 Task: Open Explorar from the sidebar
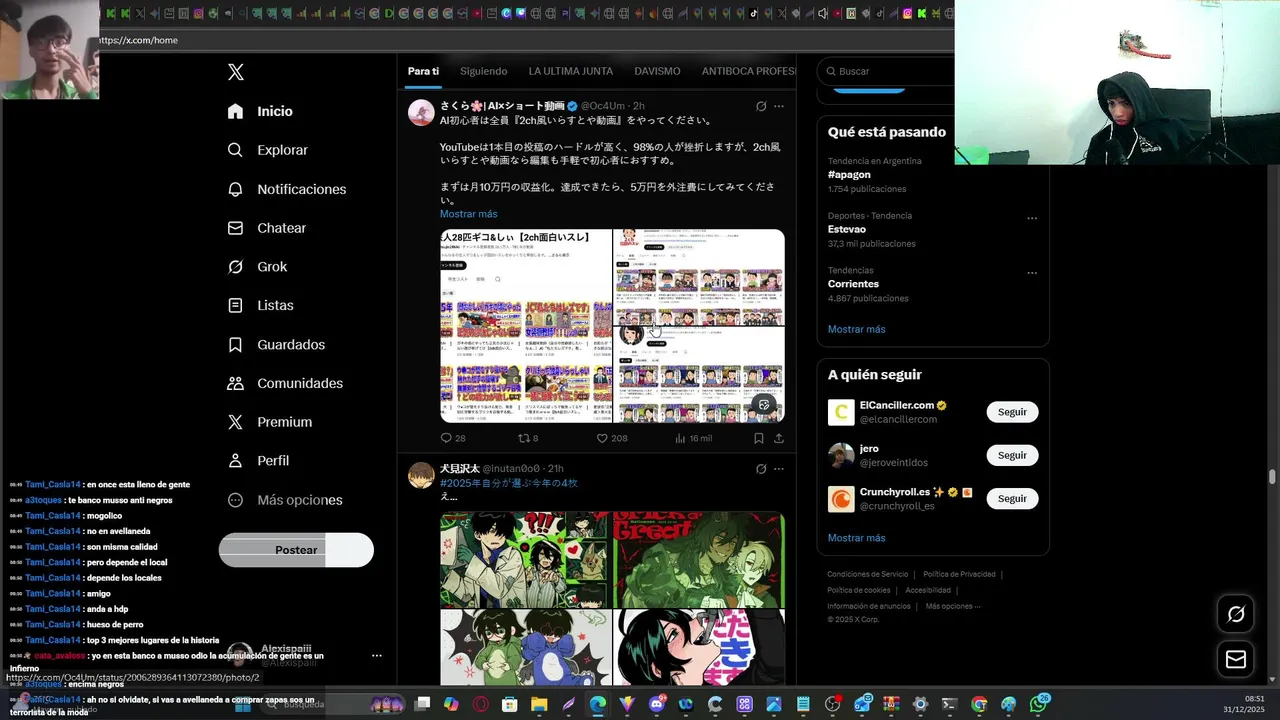[267, 150]
